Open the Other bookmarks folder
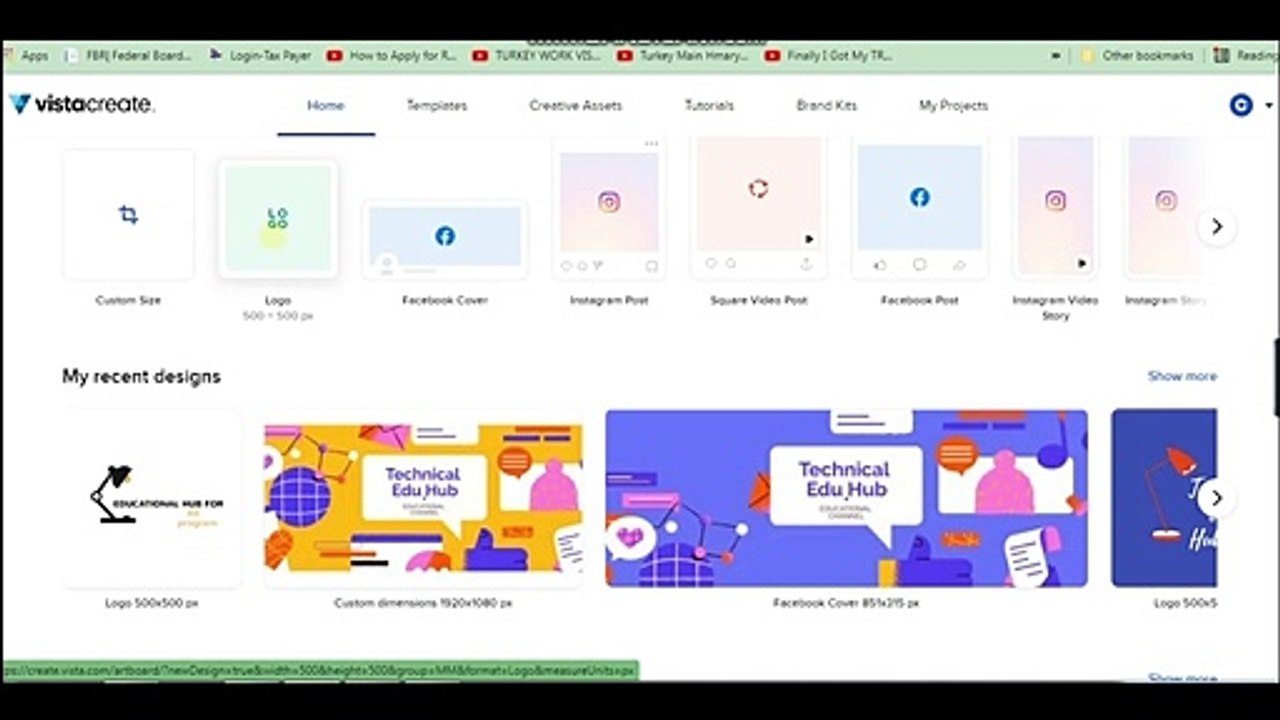1280x720 pixels. coord(1137,56)
